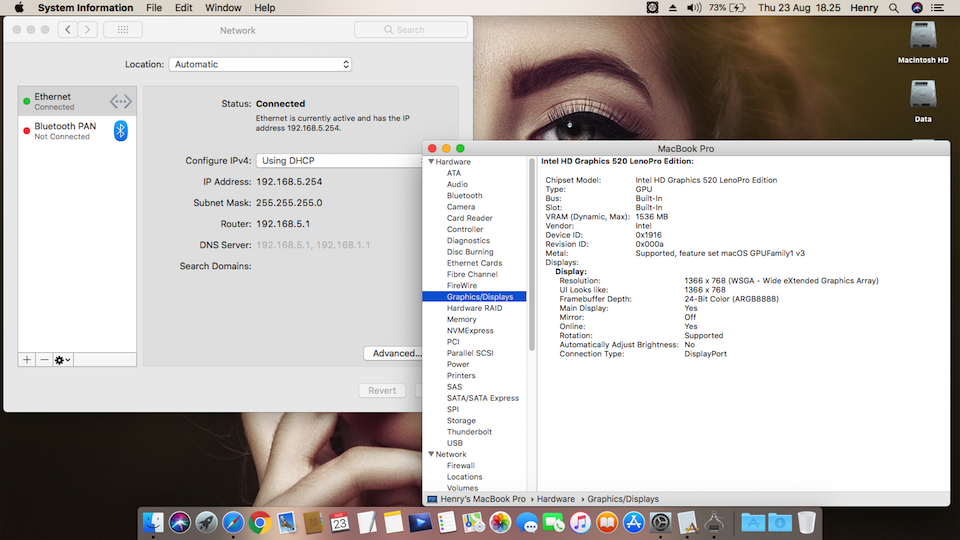Open Reminders list icon in dock
Image resolution: width=960 pixels, height=540 pixels.
(446, 523)
